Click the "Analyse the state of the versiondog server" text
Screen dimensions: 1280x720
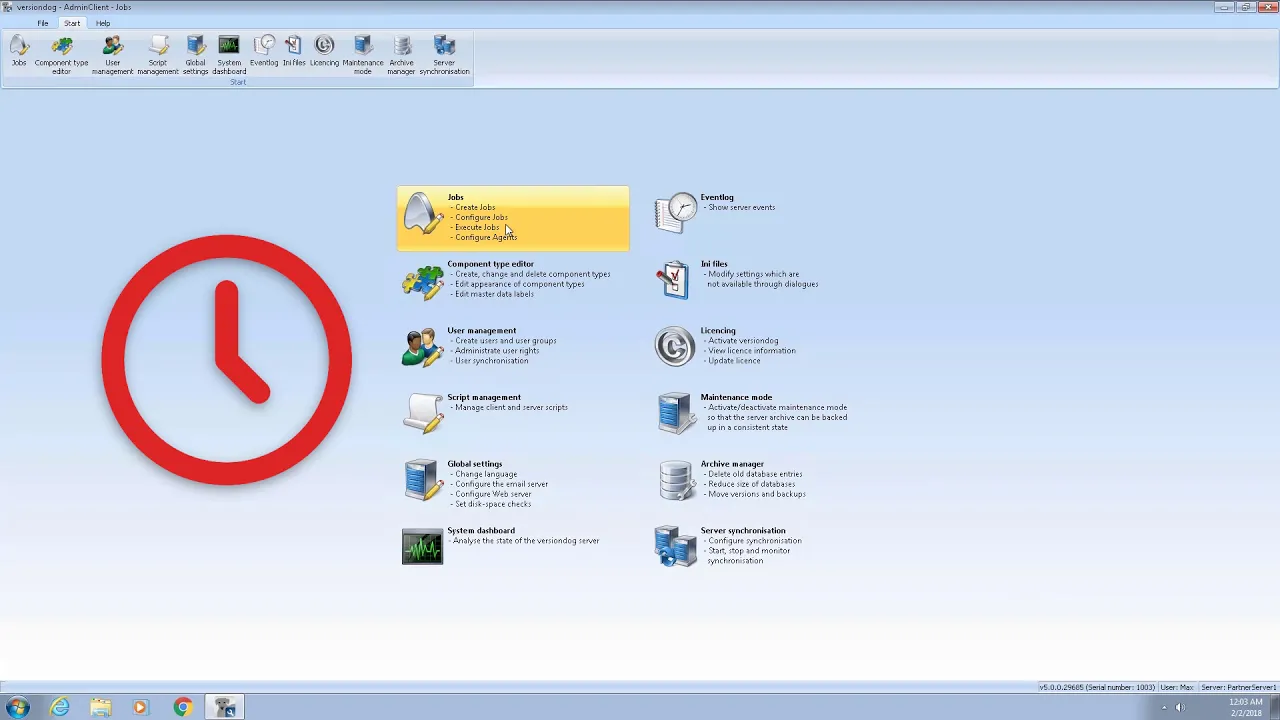coord(525,541)
